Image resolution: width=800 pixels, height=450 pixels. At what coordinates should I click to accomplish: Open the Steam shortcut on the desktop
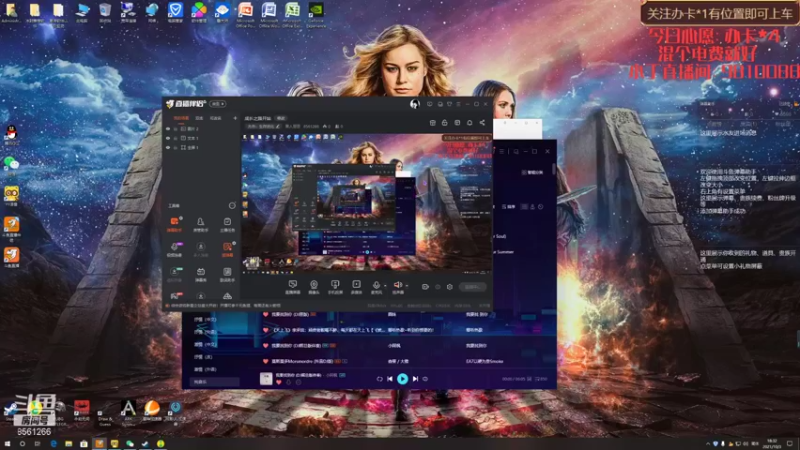[11, 408]
